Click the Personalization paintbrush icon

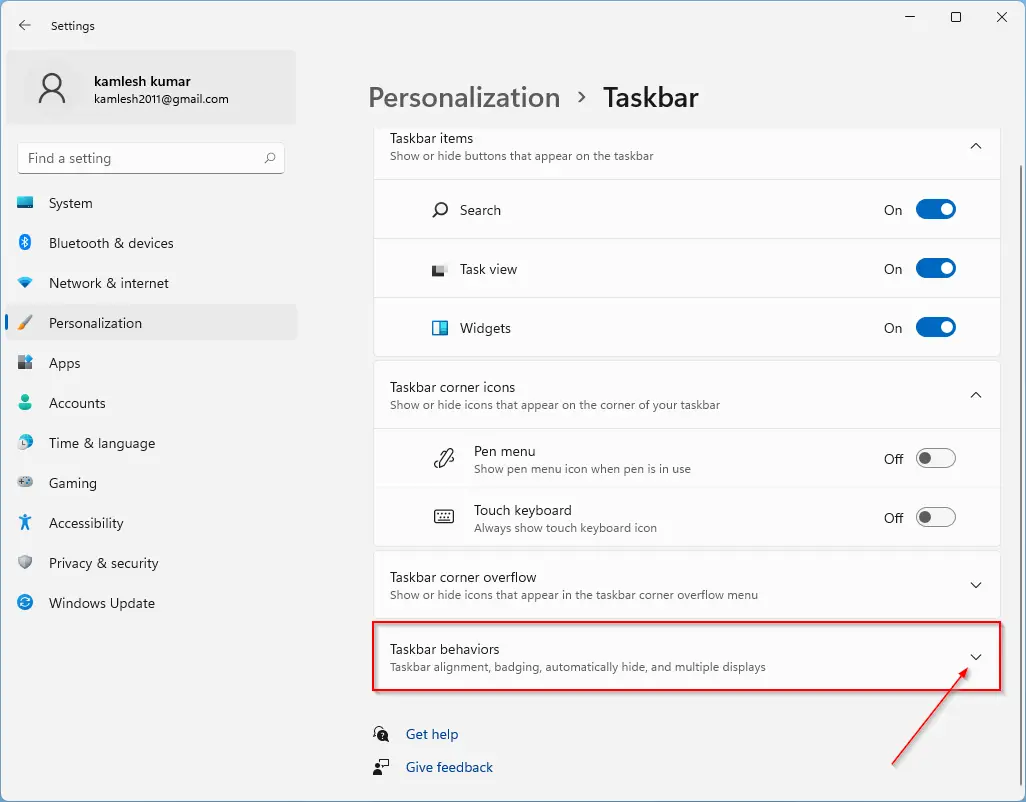coord(25,323)
